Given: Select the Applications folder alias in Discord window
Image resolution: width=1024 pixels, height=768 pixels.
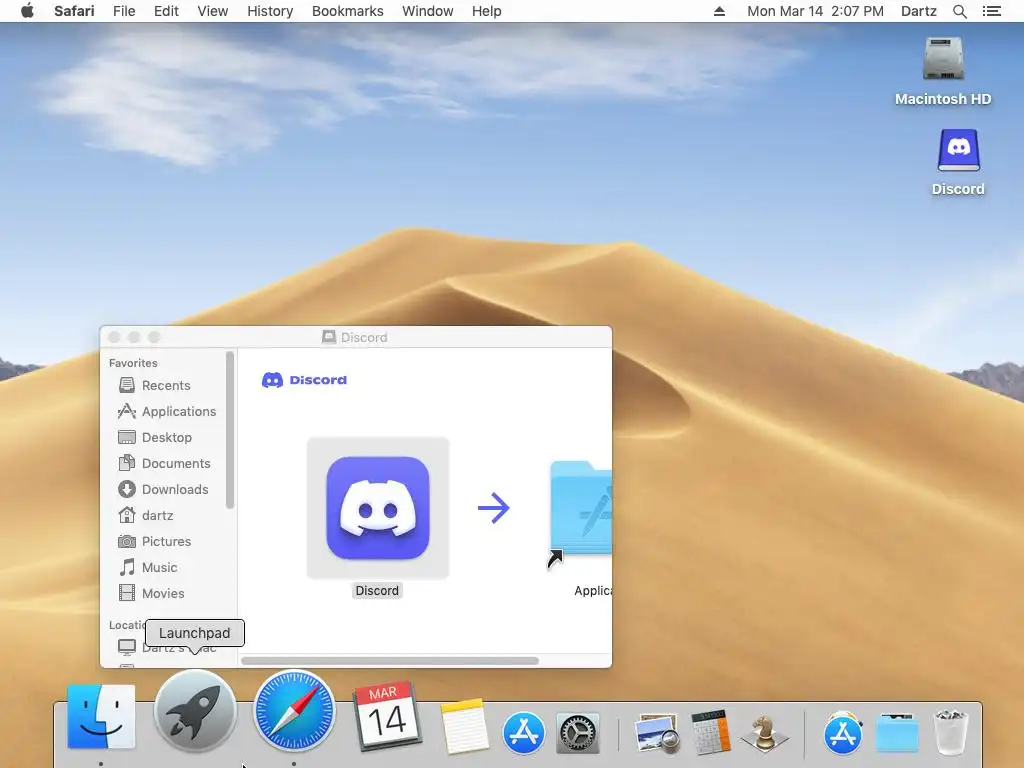Looking at the screenshot, I should pos(581,516).
